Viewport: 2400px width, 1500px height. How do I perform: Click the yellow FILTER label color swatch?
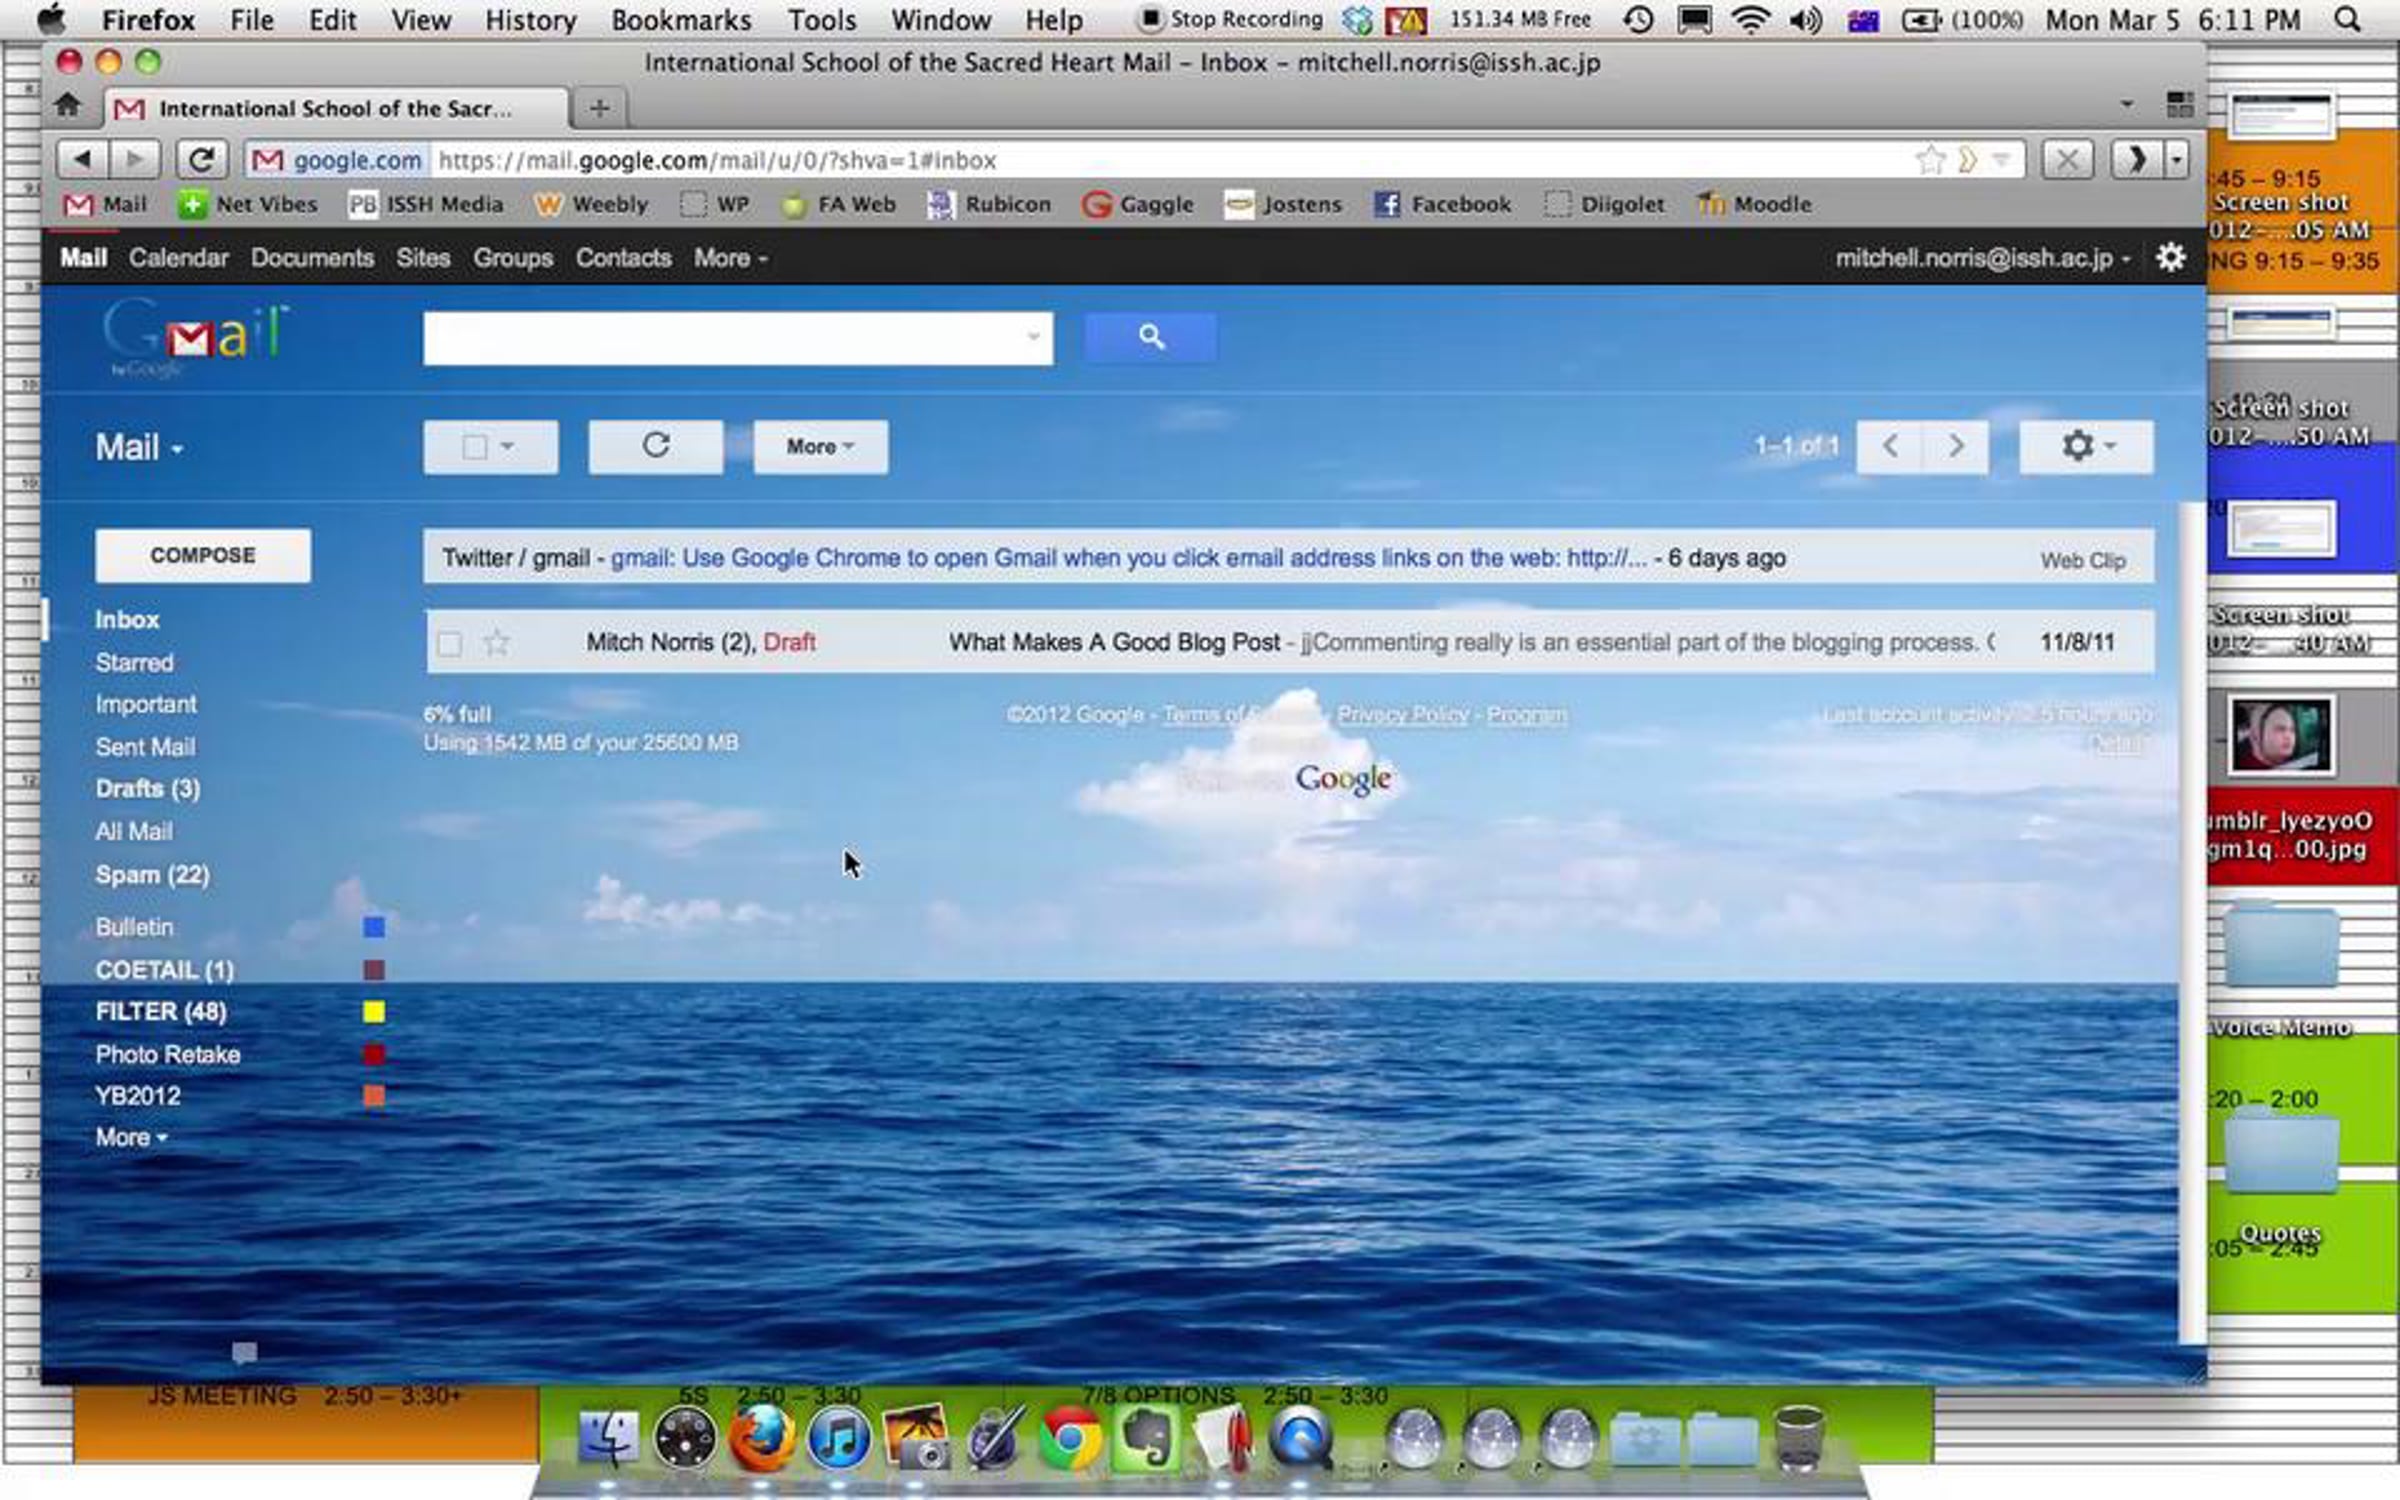click(x=374, y=1012)
